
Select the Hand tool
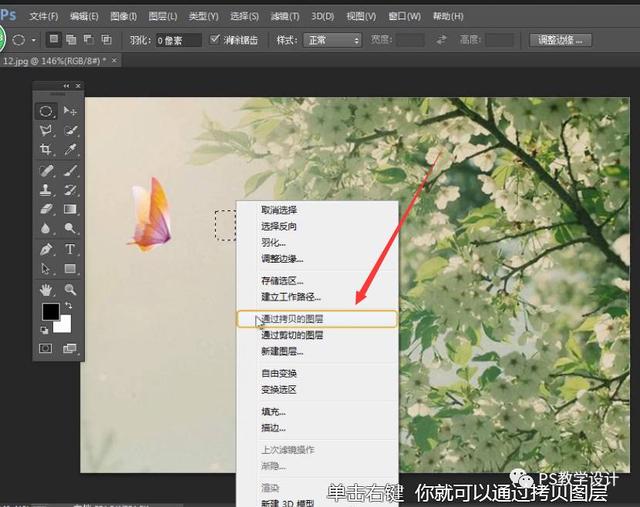(x=46, y=290)
